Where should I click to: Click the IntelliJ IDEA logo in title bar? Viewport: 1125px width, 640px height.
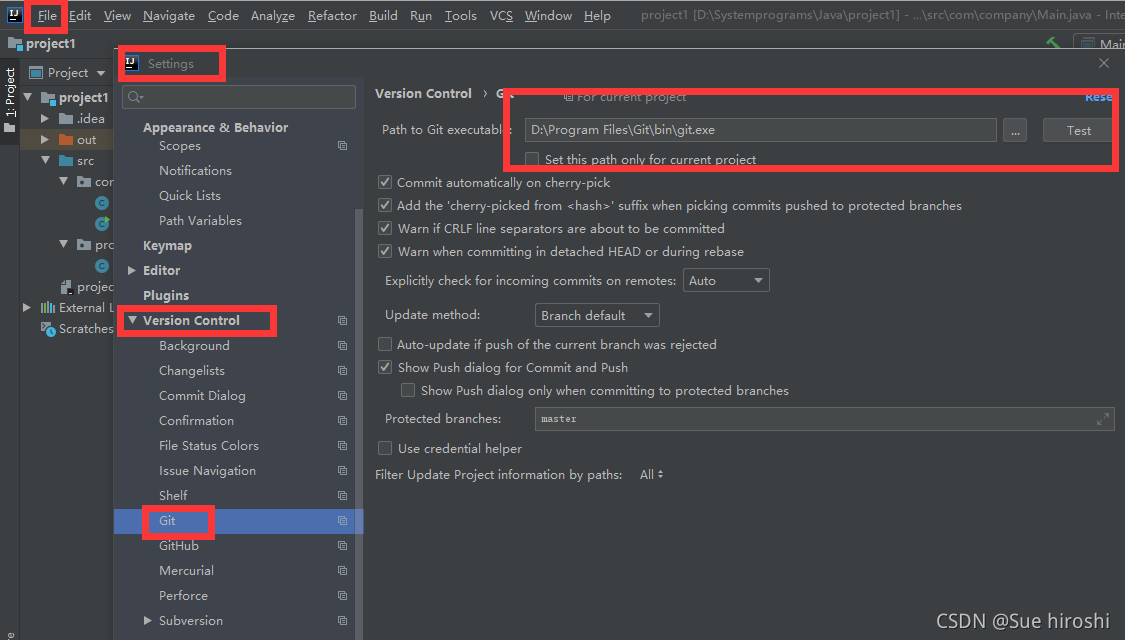coord(14,14)
